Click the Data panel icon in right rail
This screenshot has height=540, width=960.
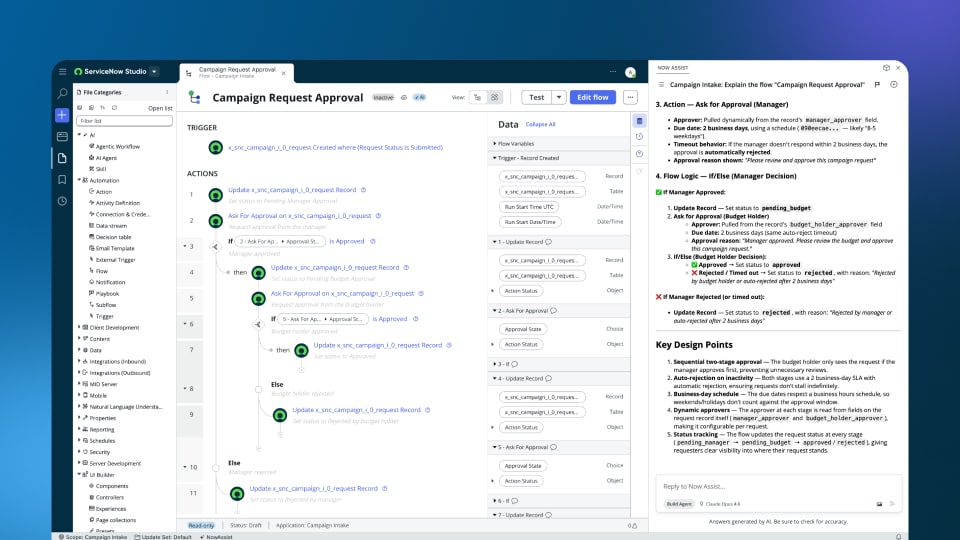click(x=639, y=121)
